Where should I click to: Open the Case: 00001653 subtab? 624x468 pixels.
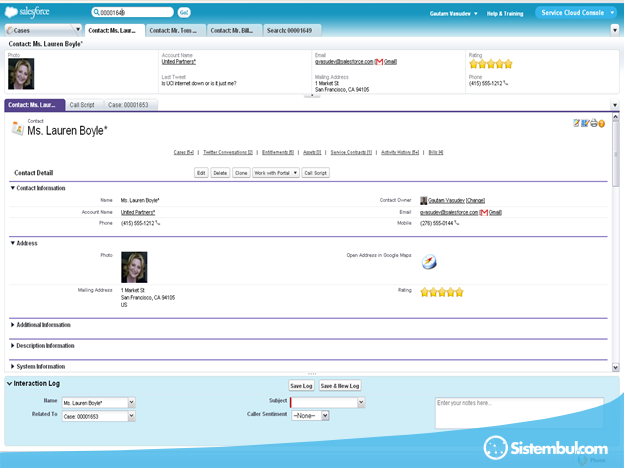130,105
